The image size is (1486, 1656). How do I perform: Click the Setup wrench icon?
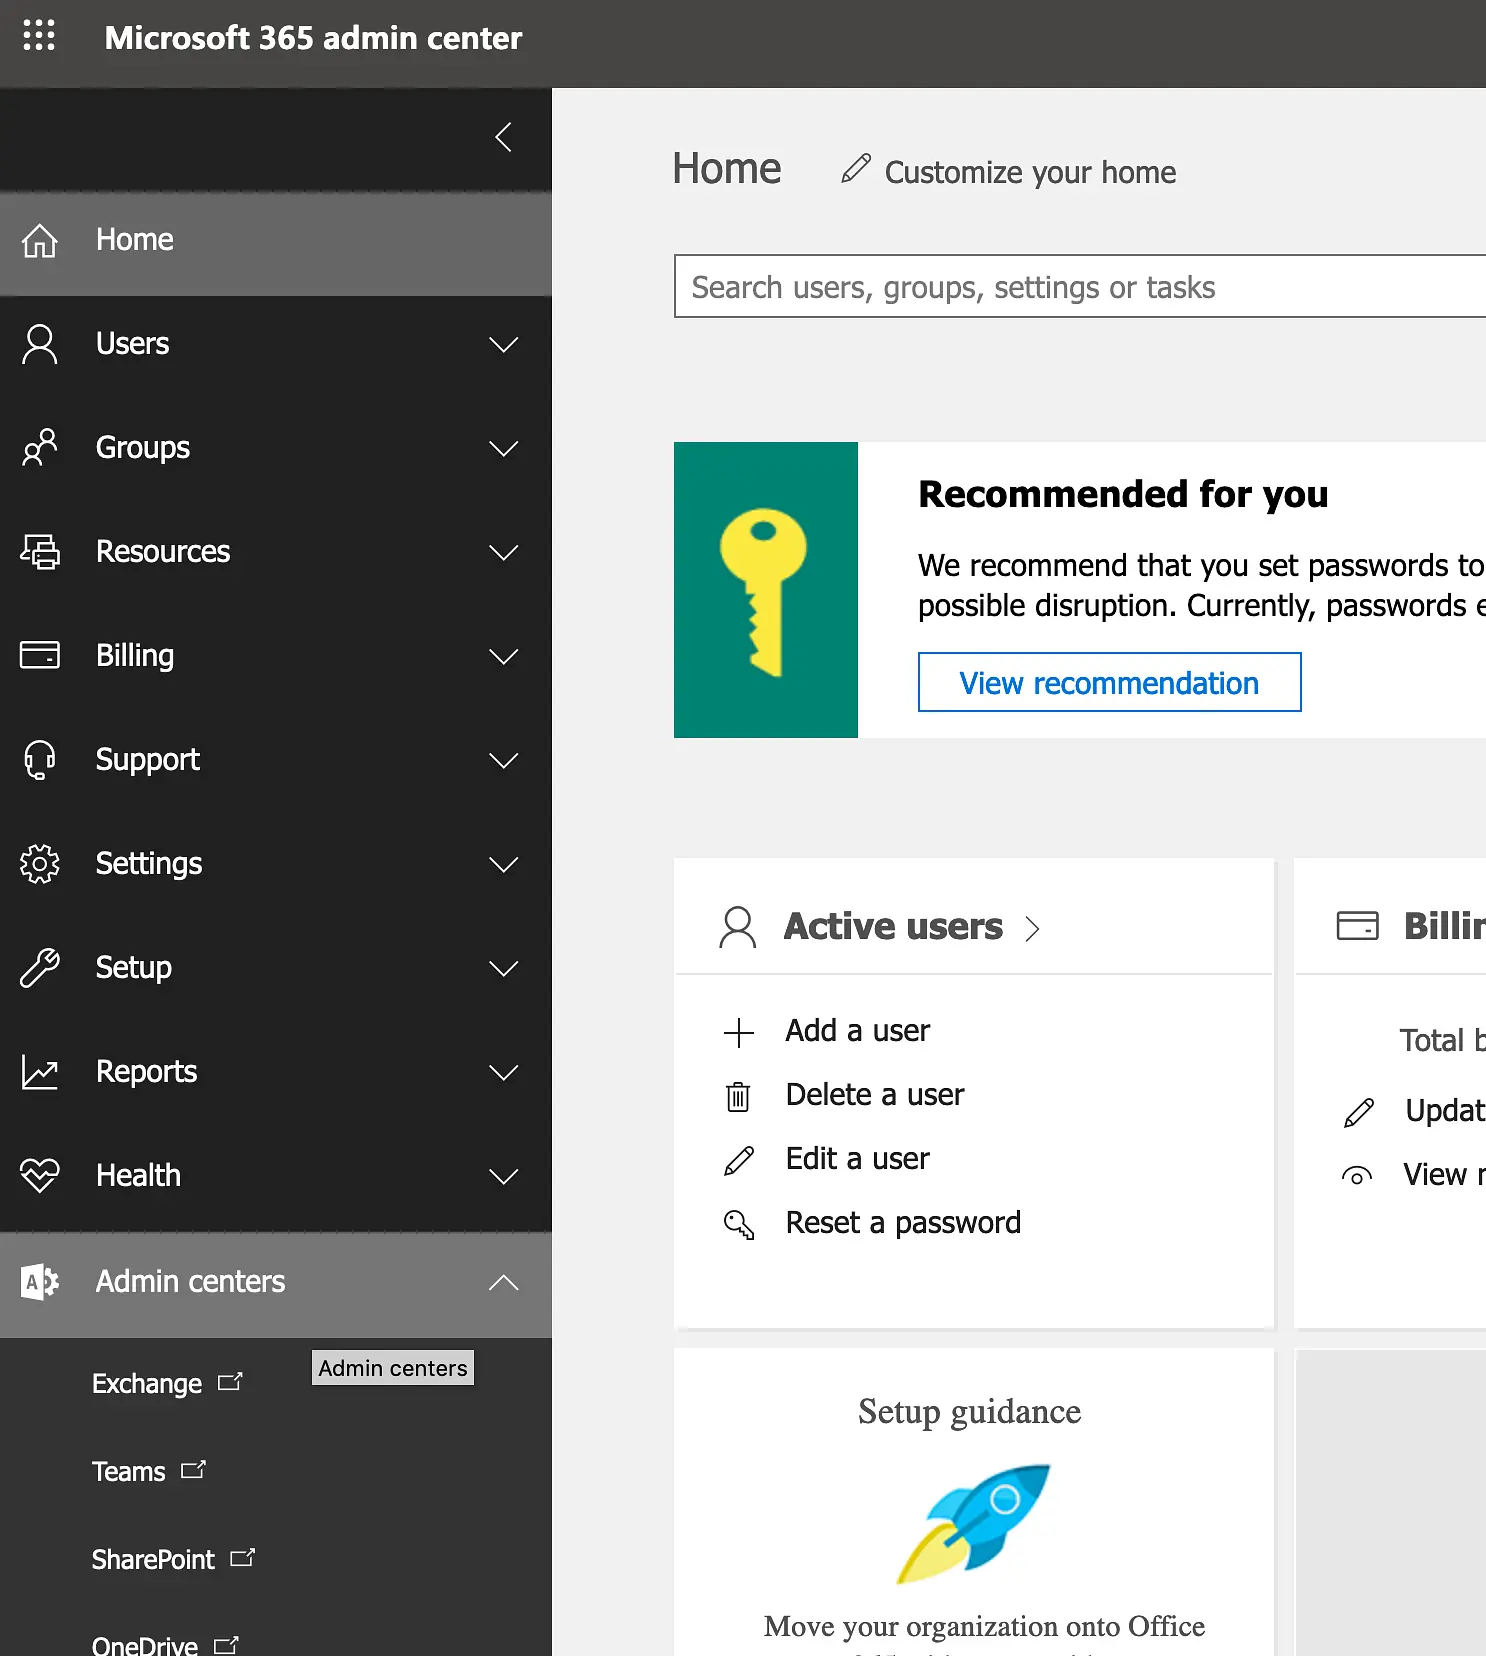point(40,967)
